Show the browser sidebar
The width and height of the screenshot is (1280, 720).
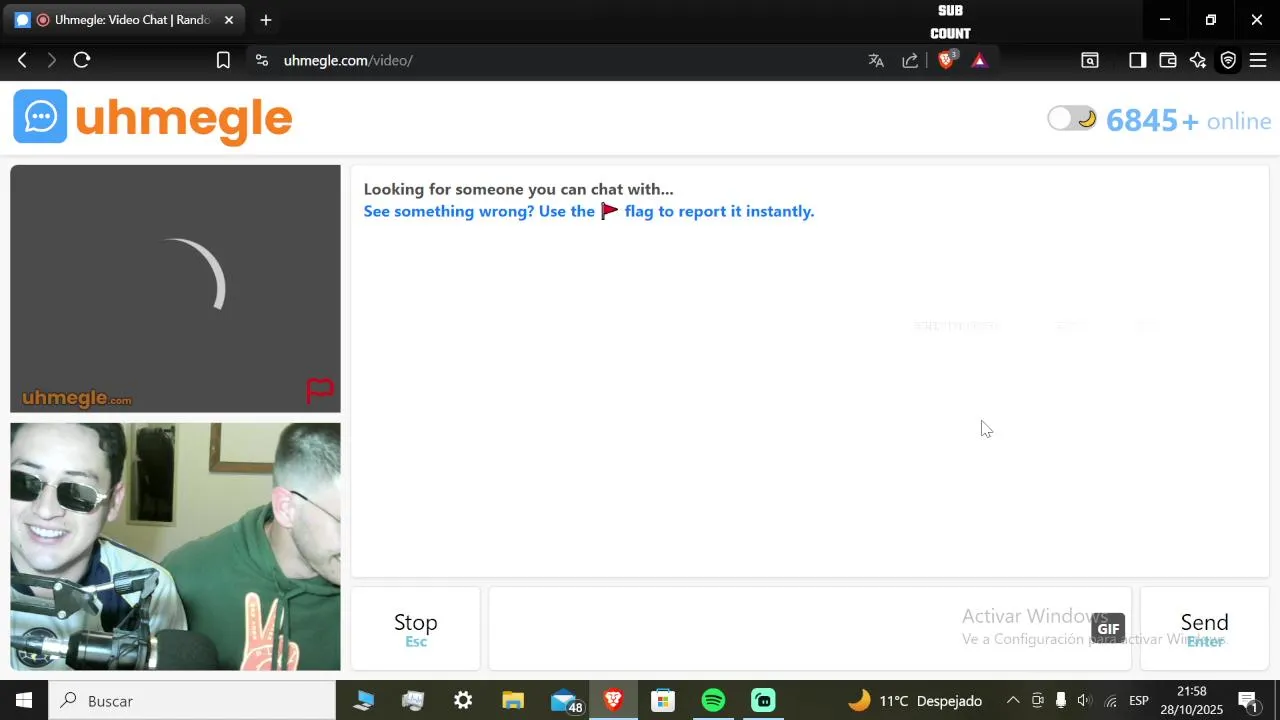(x=1137, y=60)
